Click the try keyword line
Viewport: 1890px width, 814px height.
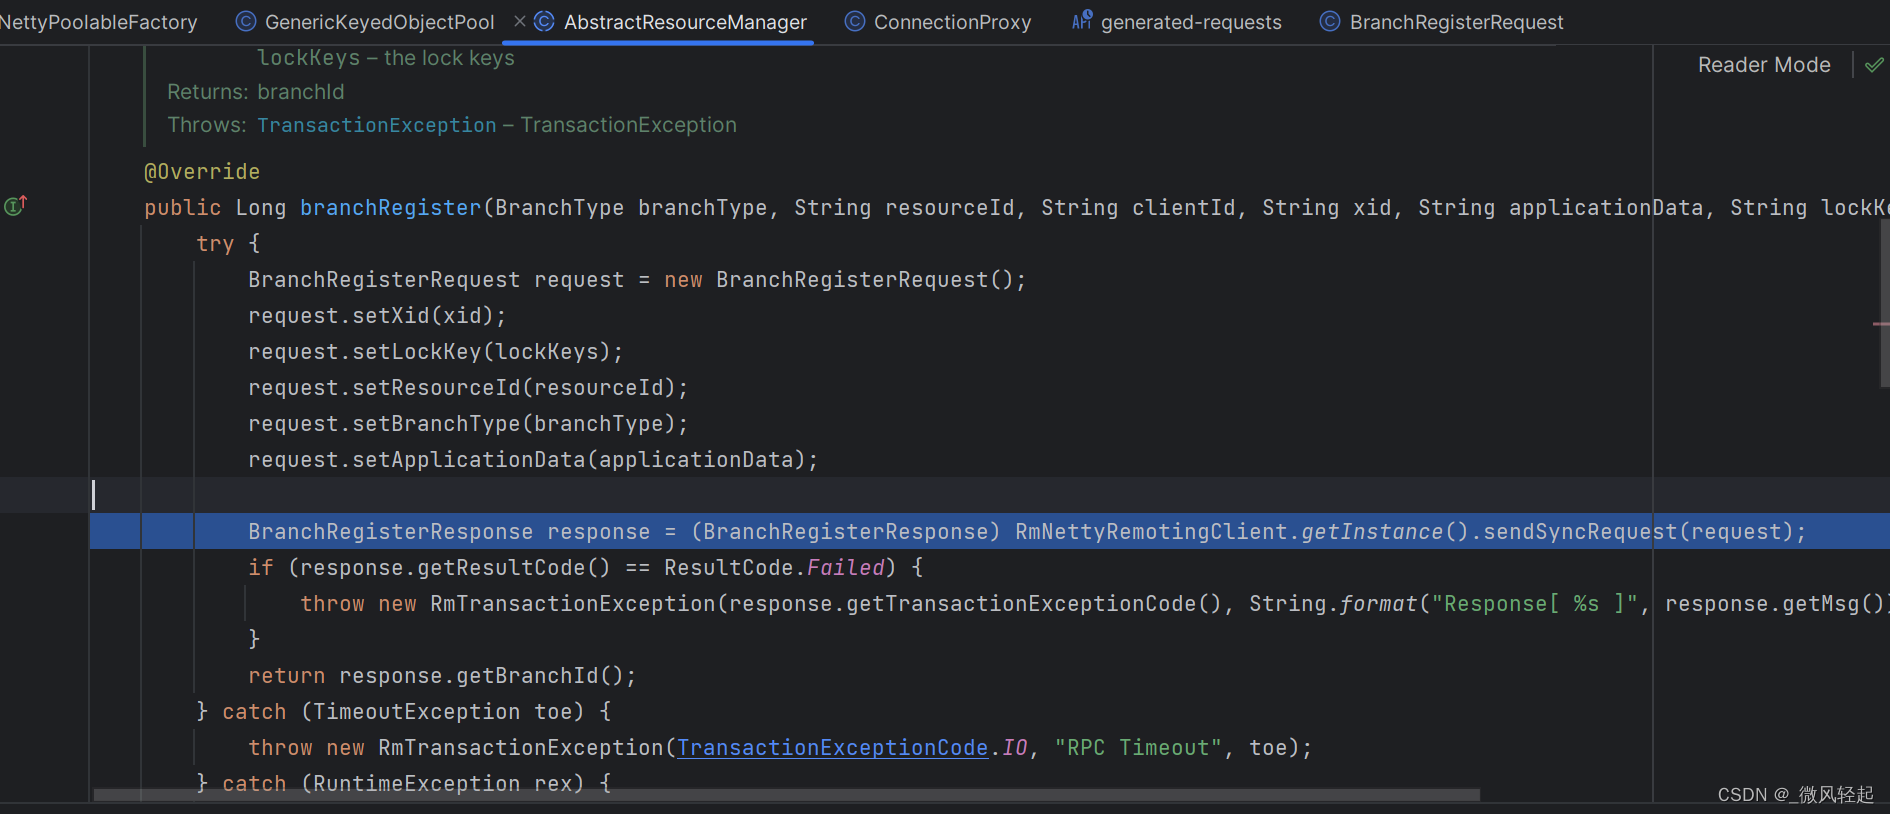coord(215,244)
